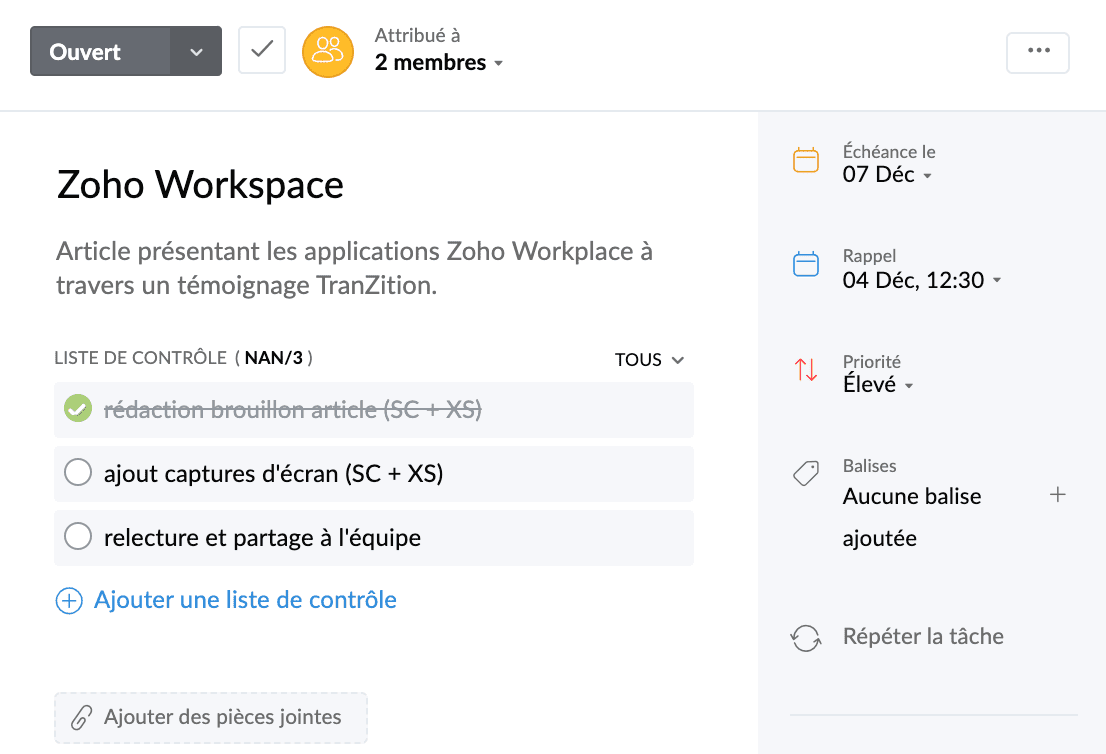Click the 'NAN/3' checklist counter

tap(274, 358)
